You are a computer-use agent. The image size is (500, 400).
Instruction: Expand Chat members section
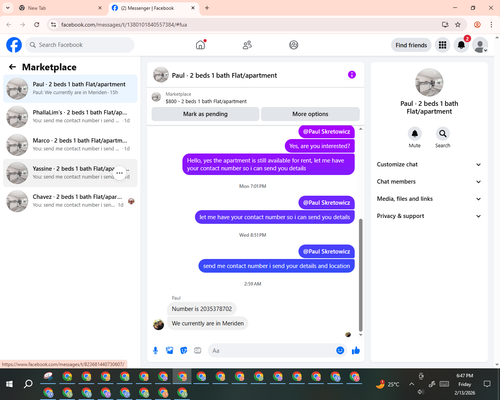(x=429, y=182)
